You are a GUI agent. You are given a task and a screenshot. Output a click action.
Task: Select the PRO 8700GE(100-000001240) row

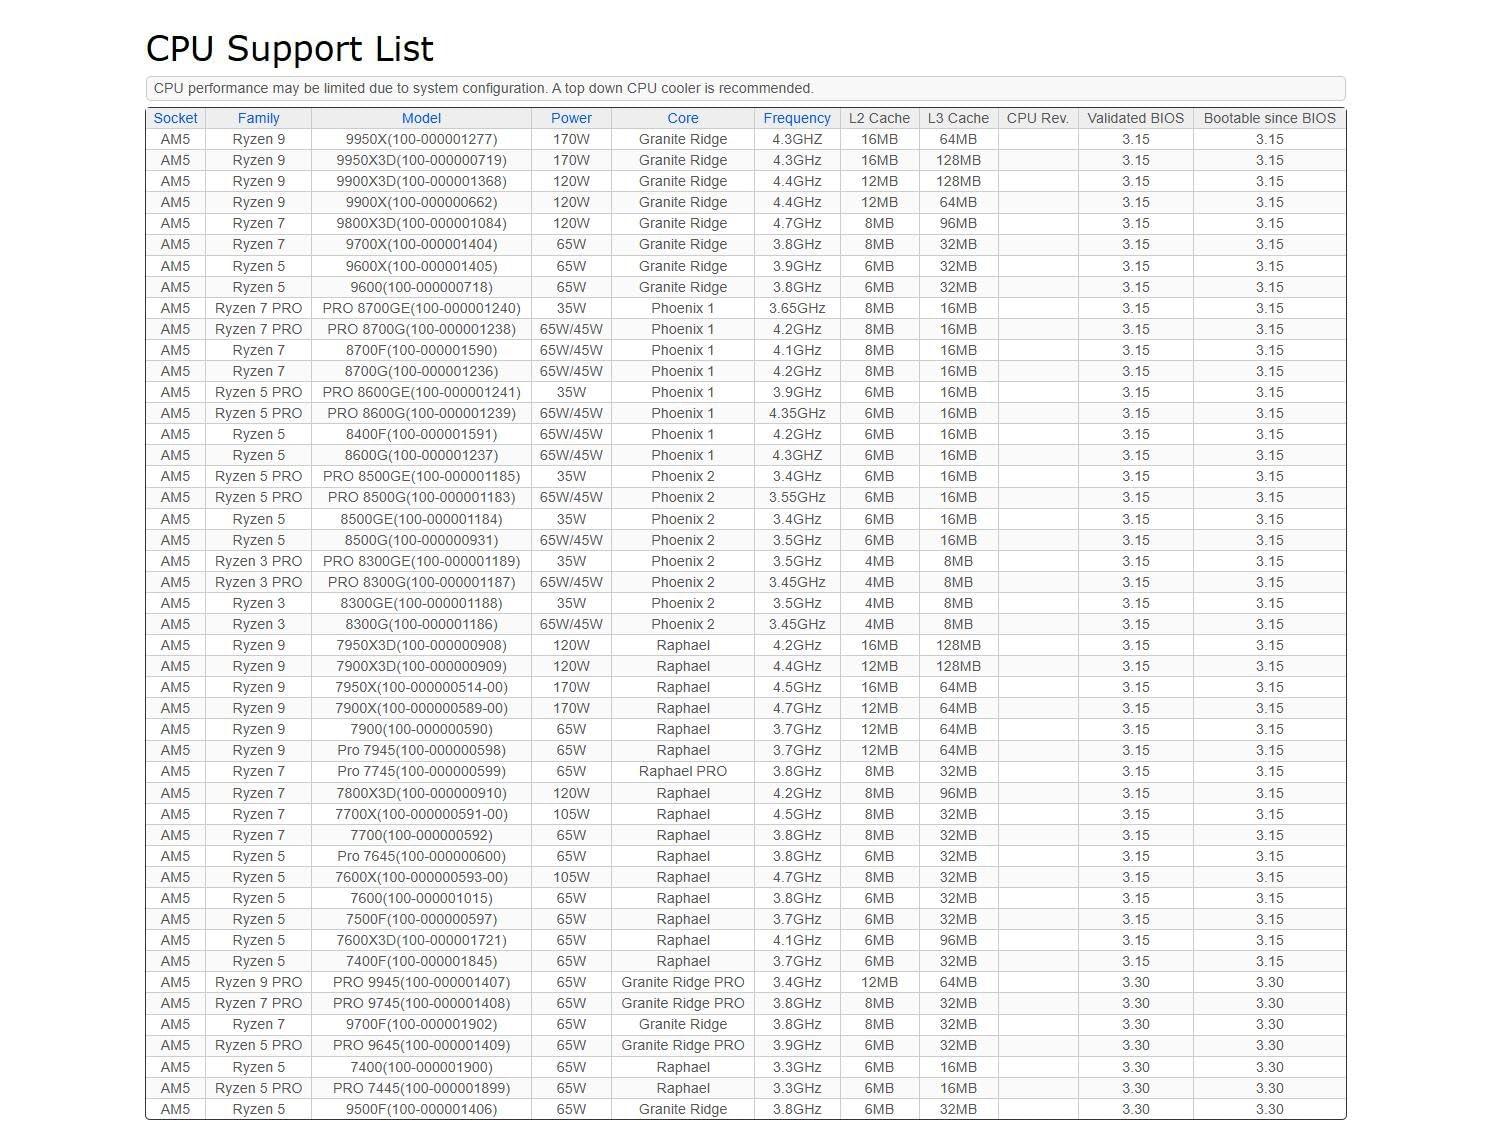click(421, 308)
